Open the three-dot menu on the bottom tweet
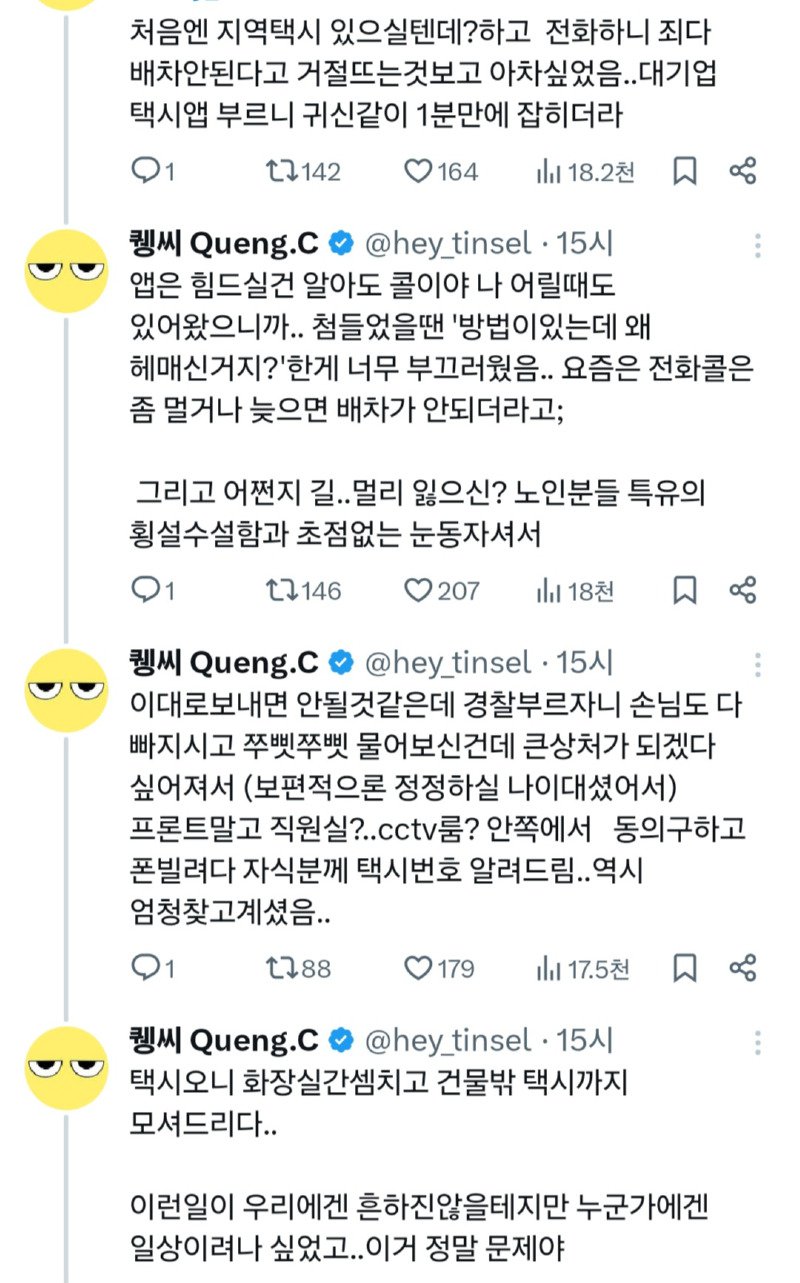This screenshot has width=800, height=1283. click(758, 1040)
